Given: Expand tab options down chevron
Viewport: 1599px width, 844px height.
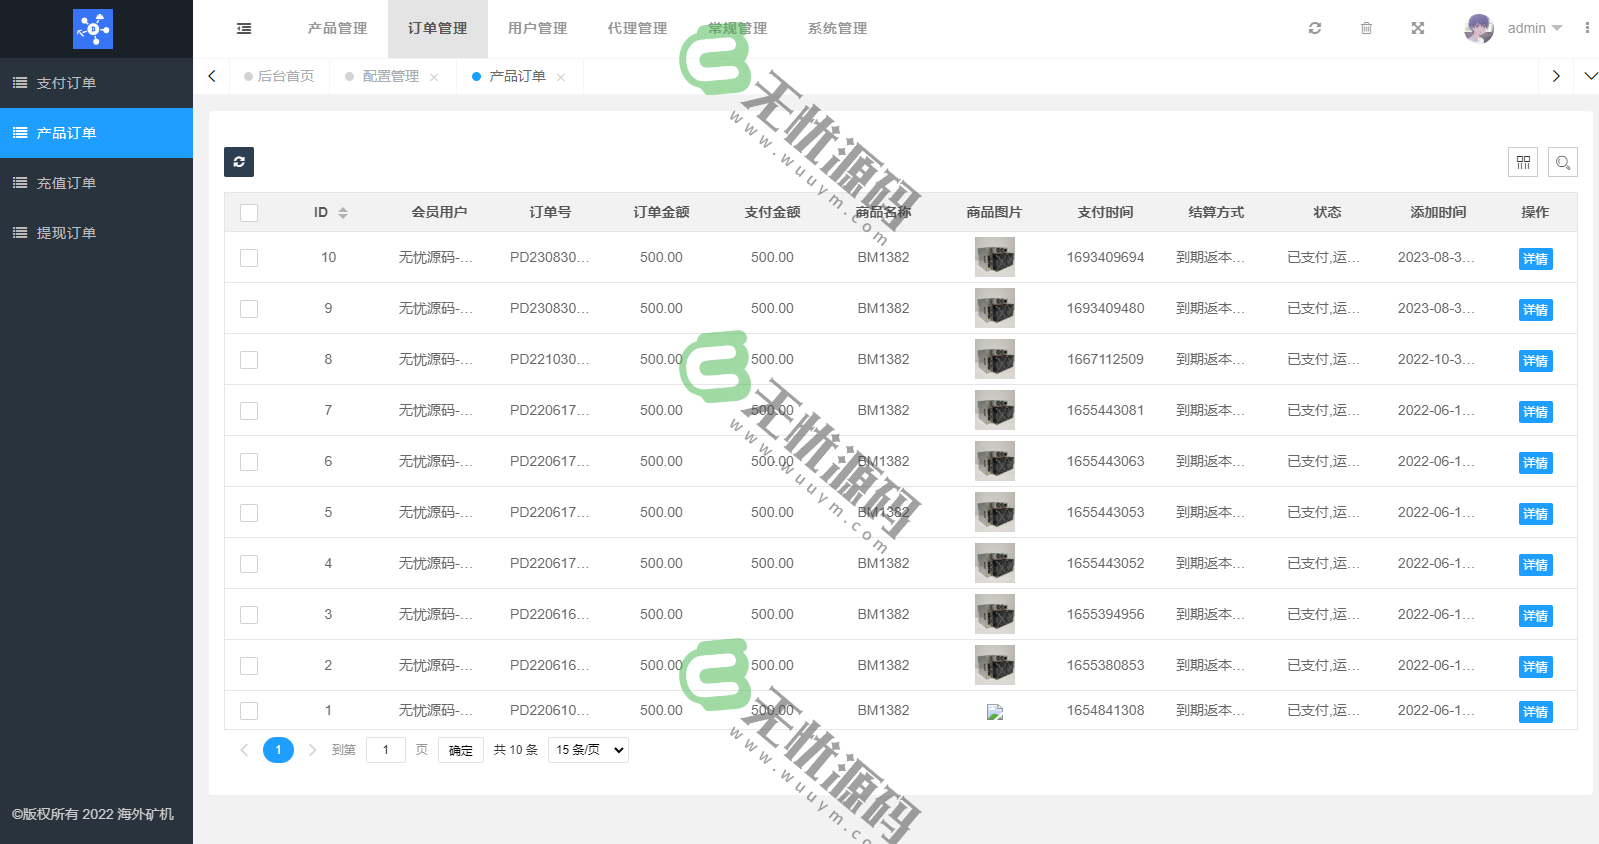Looking at the screenshot, I should click(x=1590, y=76).
